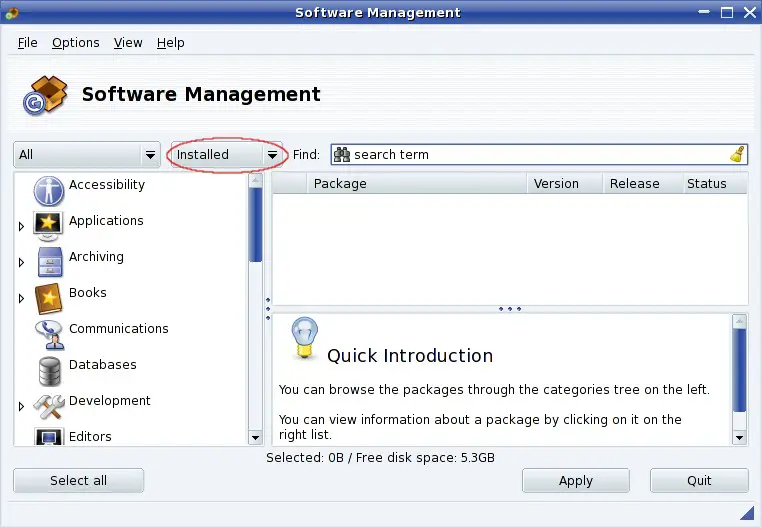Click the category list scrollbar thumb
The height and width of the screenshot is (528, 762).
256,225
